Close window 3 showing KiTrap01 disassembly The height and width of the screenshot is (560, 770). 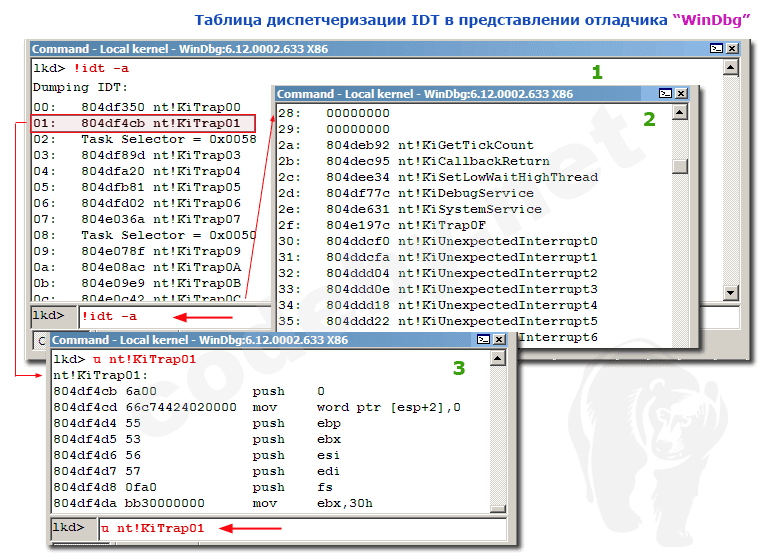(499, 339)
